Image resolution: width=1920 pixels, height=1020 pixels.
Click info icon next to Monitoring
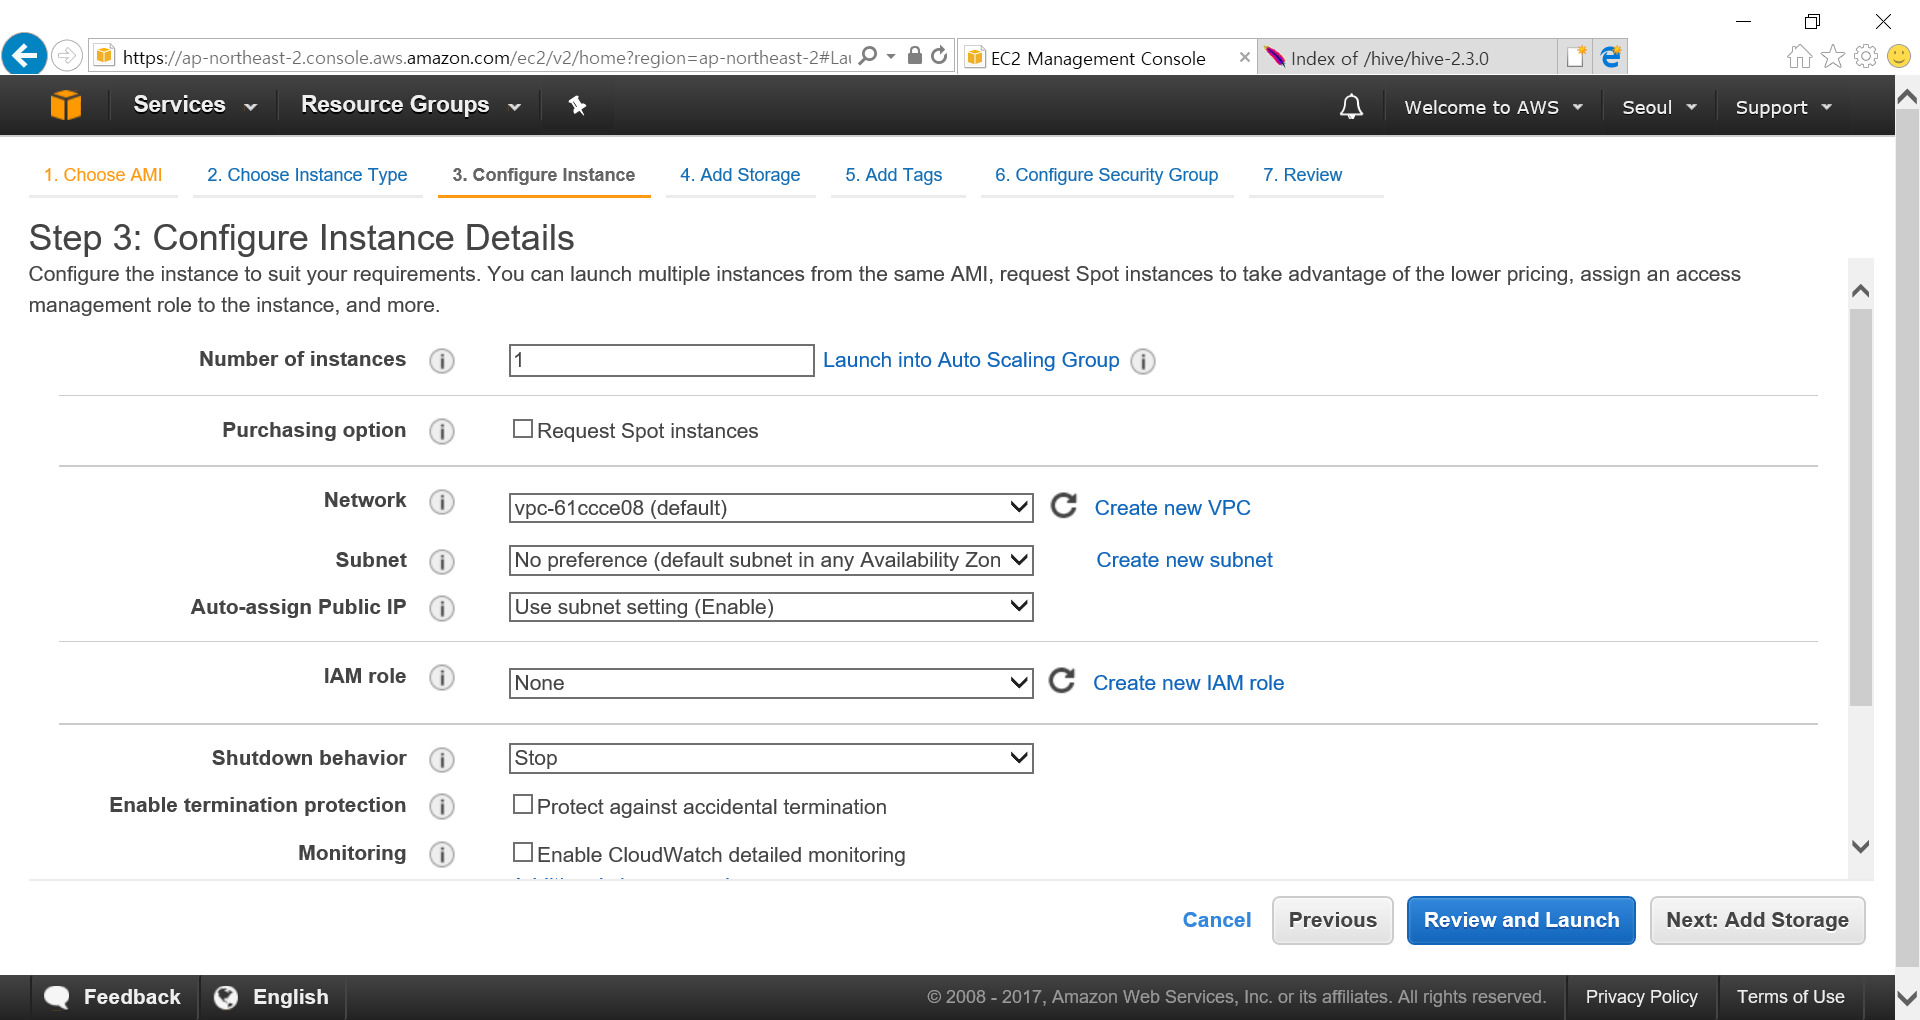tap(442, 854)
